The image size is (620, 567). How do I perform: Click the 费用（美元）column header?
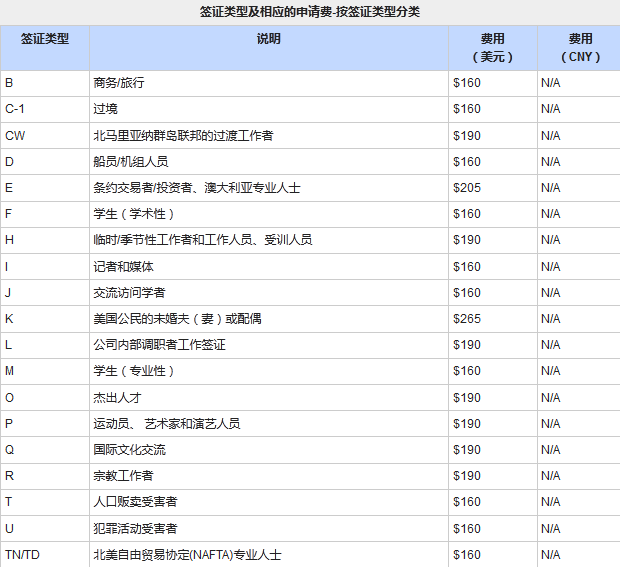492,47
